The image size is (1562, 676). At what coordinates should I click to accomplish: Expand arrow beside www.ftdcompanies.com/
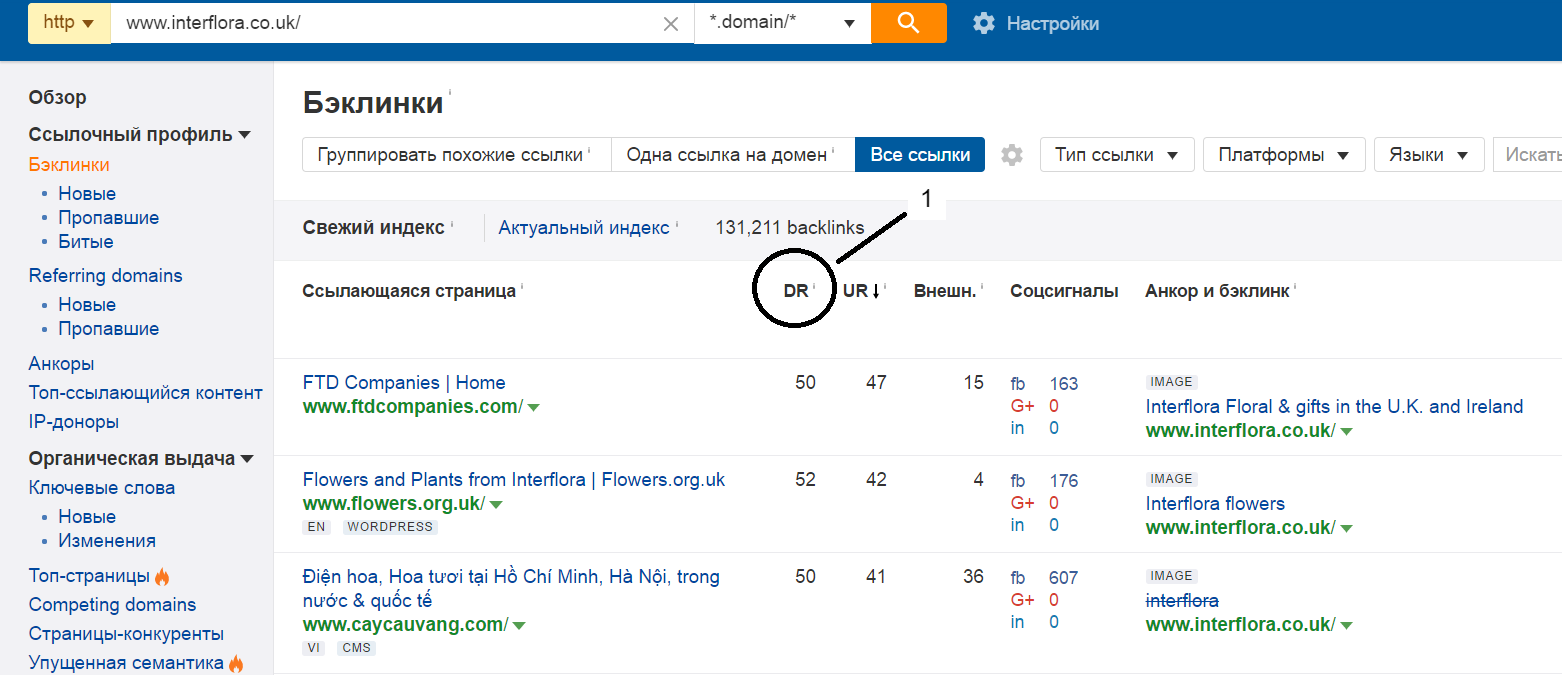(533, 407)
